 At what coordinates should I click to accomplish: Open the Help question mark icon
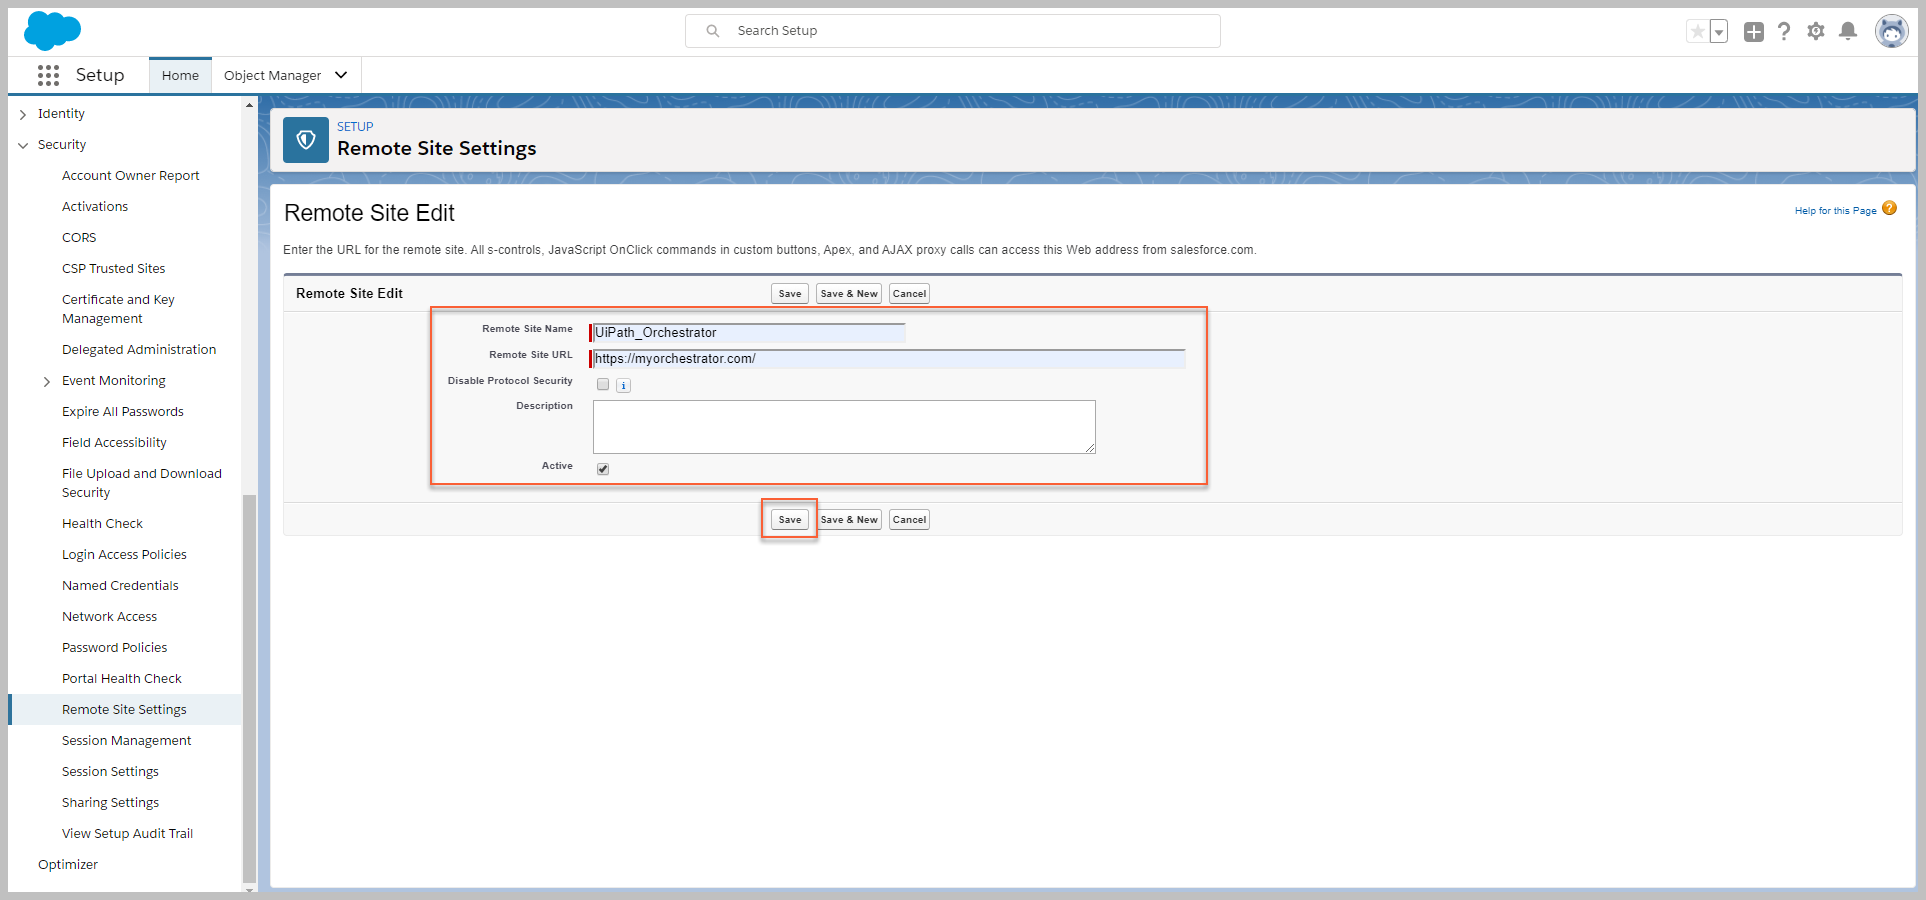tap(1784, 32)
